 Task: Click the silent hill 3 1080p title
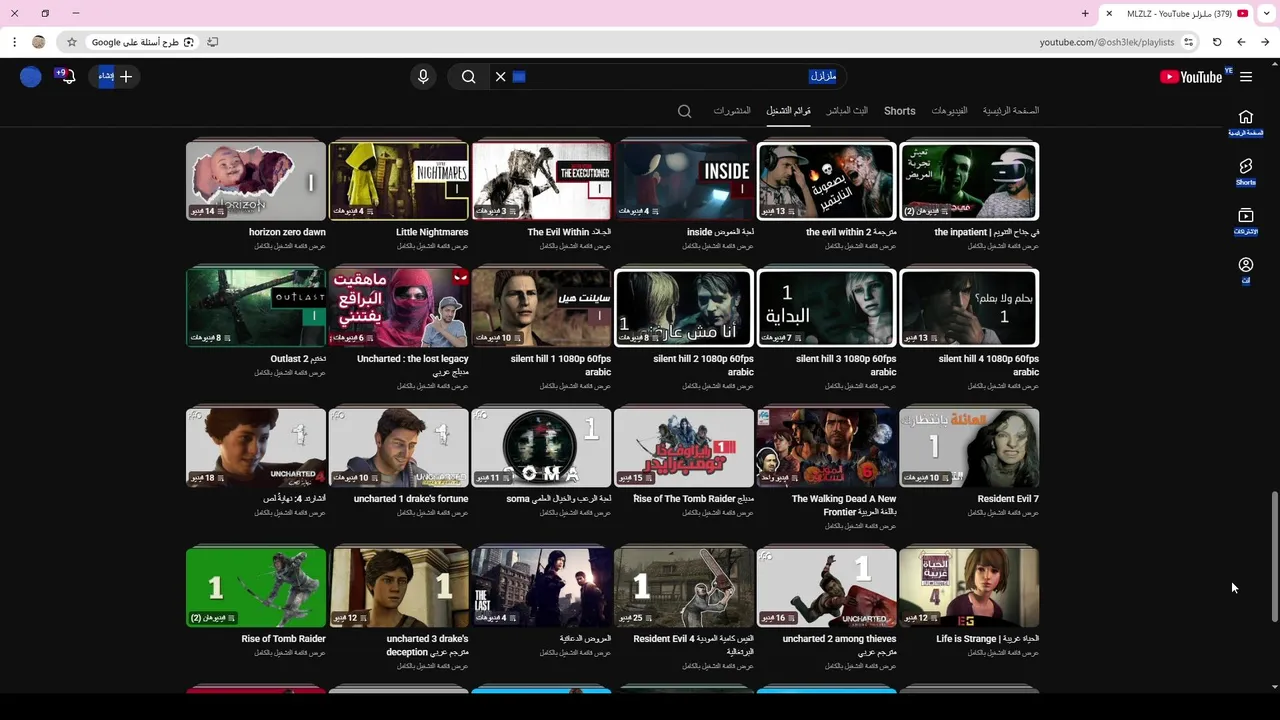[846, 365]
